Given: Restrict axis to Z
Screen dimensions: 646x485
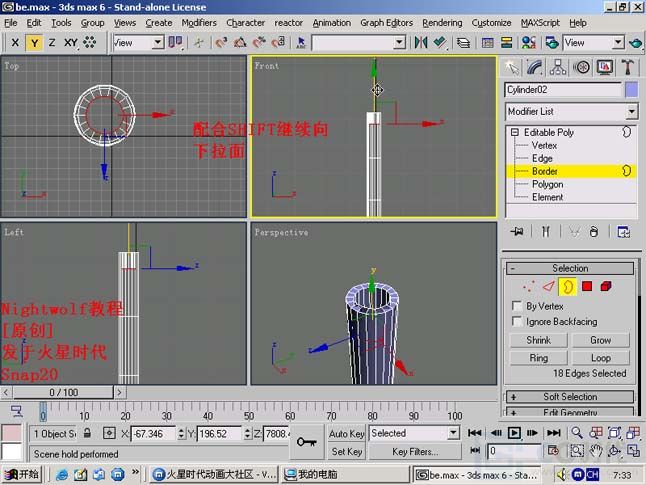Looking at the screenshot, I should 51,43.
